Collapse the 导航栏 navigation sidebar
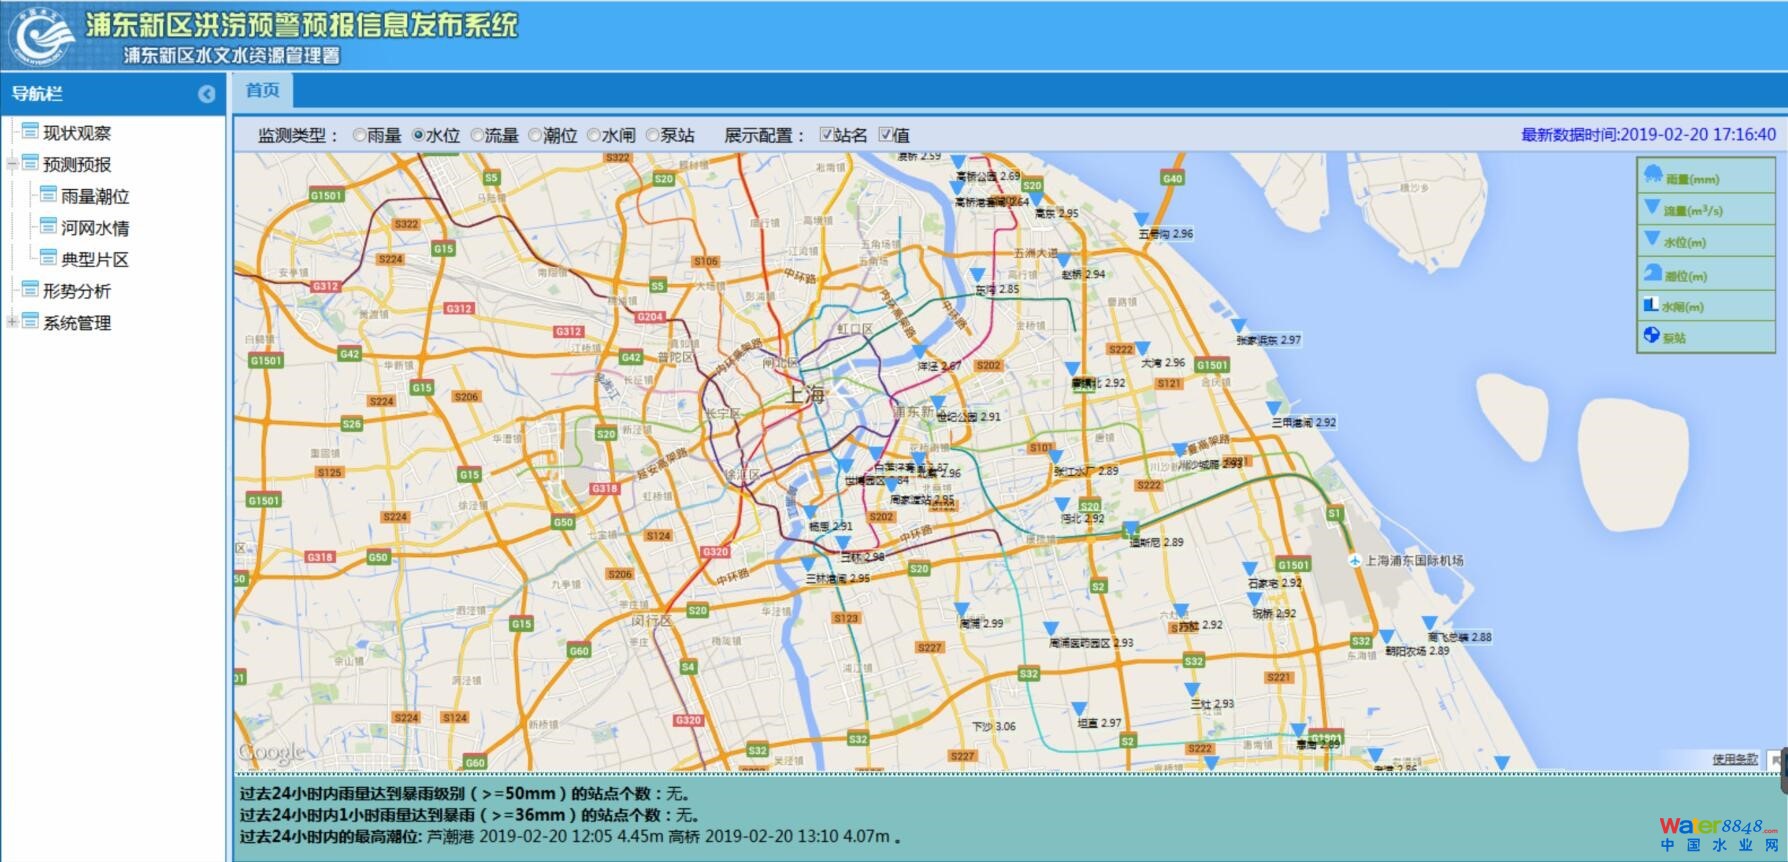 click(207, 94)
